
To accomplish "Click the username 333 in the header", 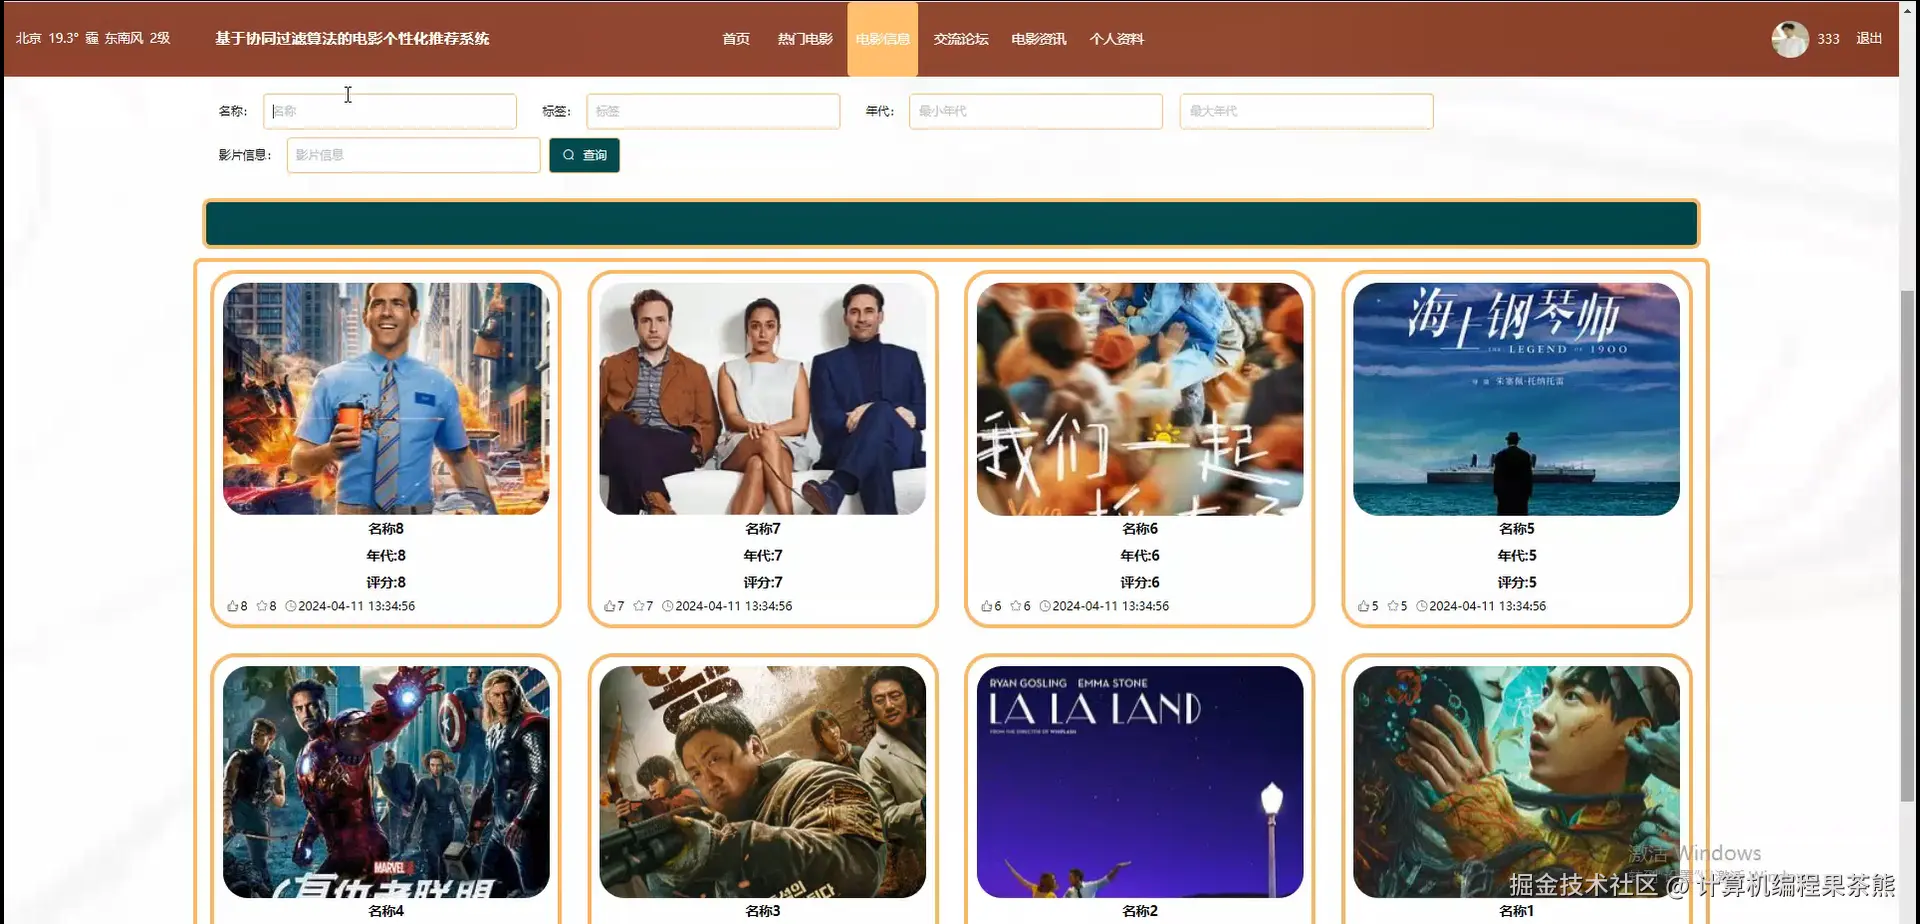I will (1829, 39).
